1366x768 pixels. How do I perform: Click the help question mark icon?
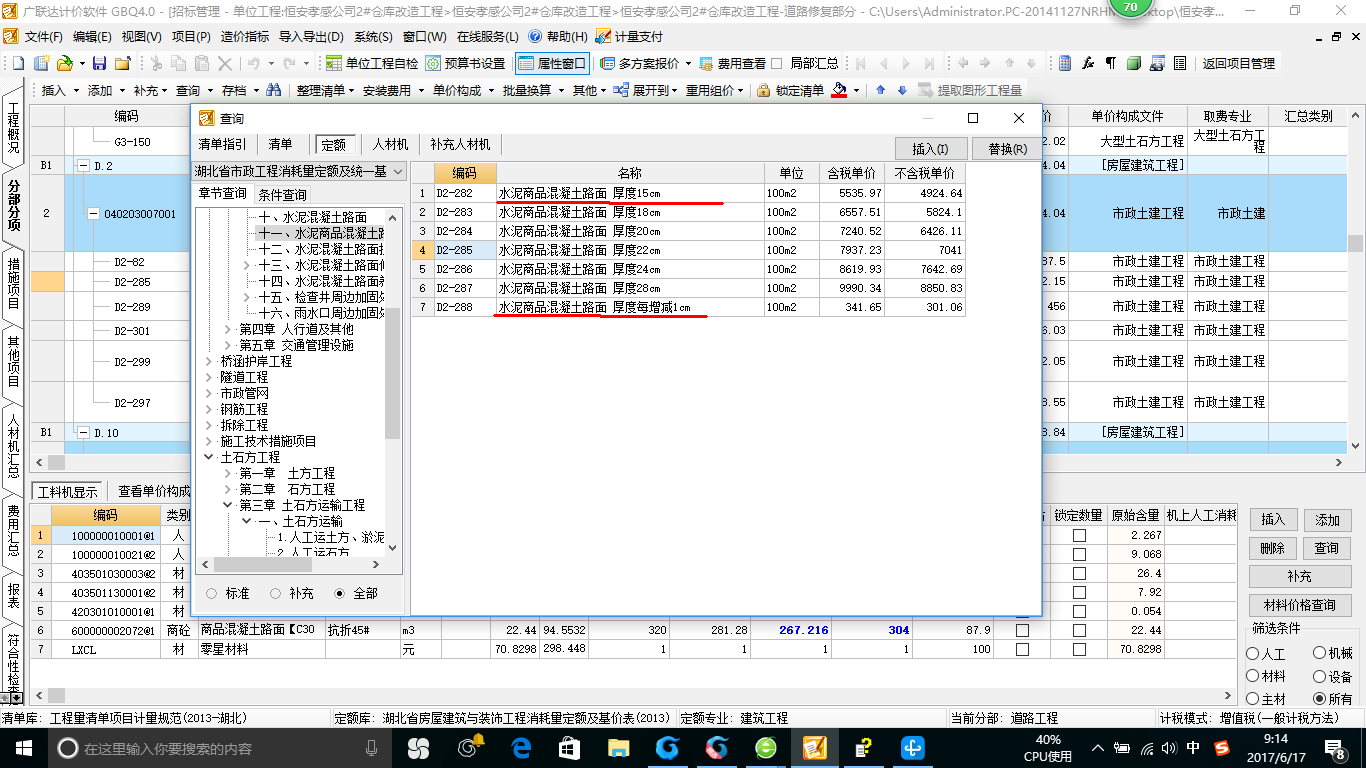tap(534, 36)
